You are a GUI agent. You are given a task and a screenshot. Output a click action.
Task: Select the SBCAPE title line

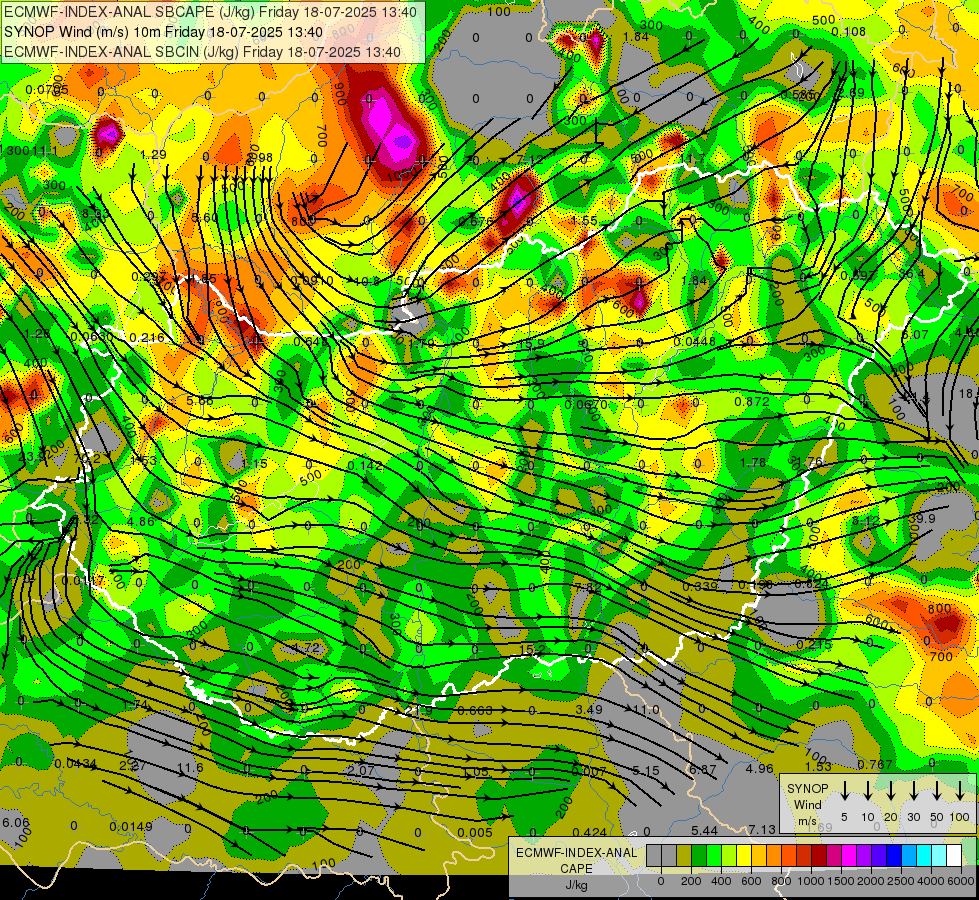click(x=210, y=11)
